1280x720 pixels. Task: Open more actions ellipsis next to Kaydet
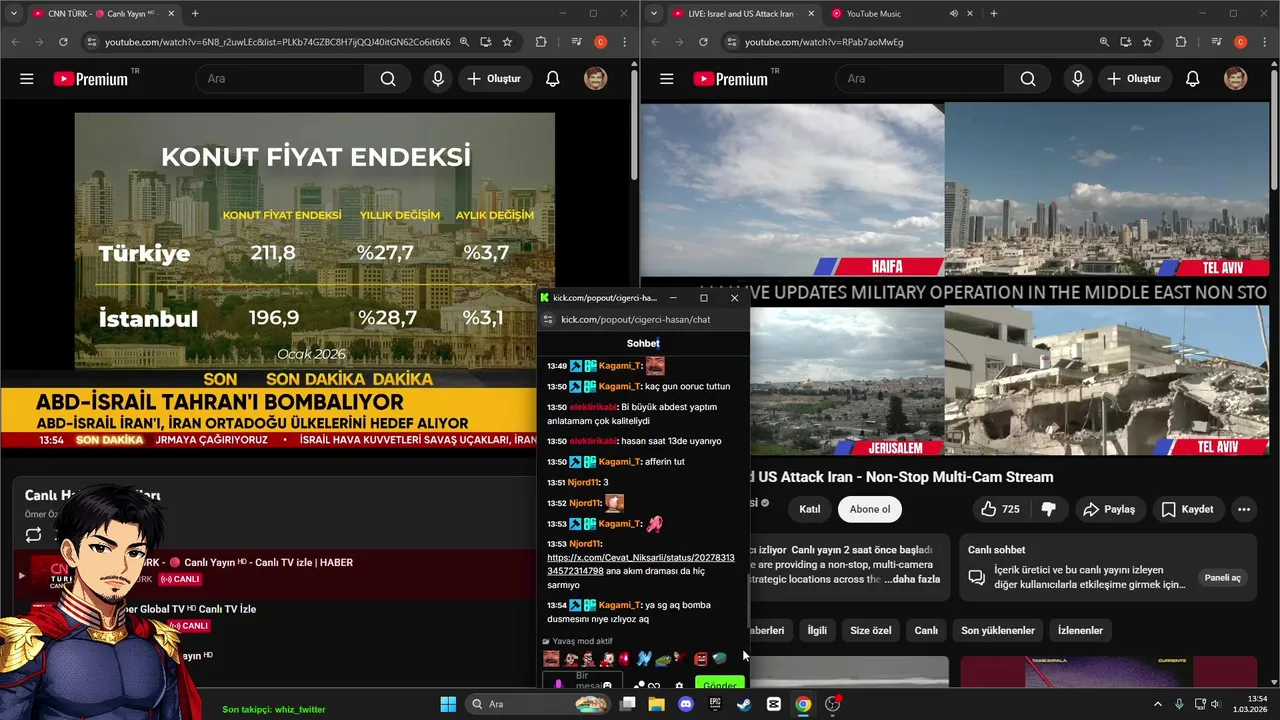pyautogui.click(x=1244, y=509)
